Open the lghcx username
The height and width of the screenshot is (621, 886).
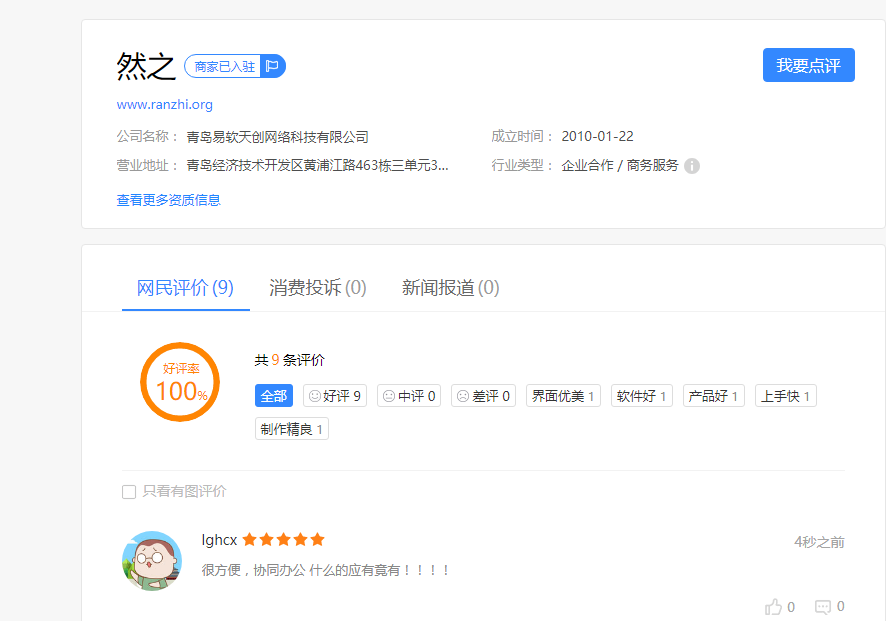coord(219,540)
